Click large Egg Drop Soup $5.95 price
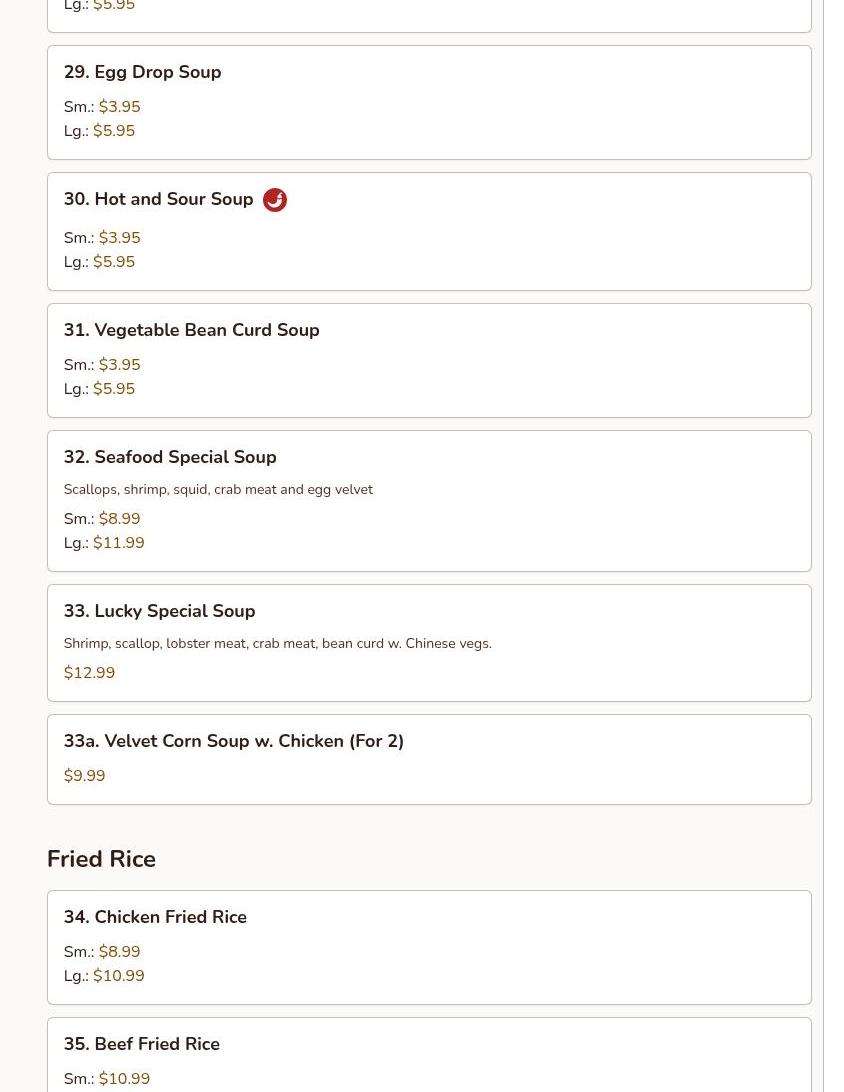 (114, 131)
